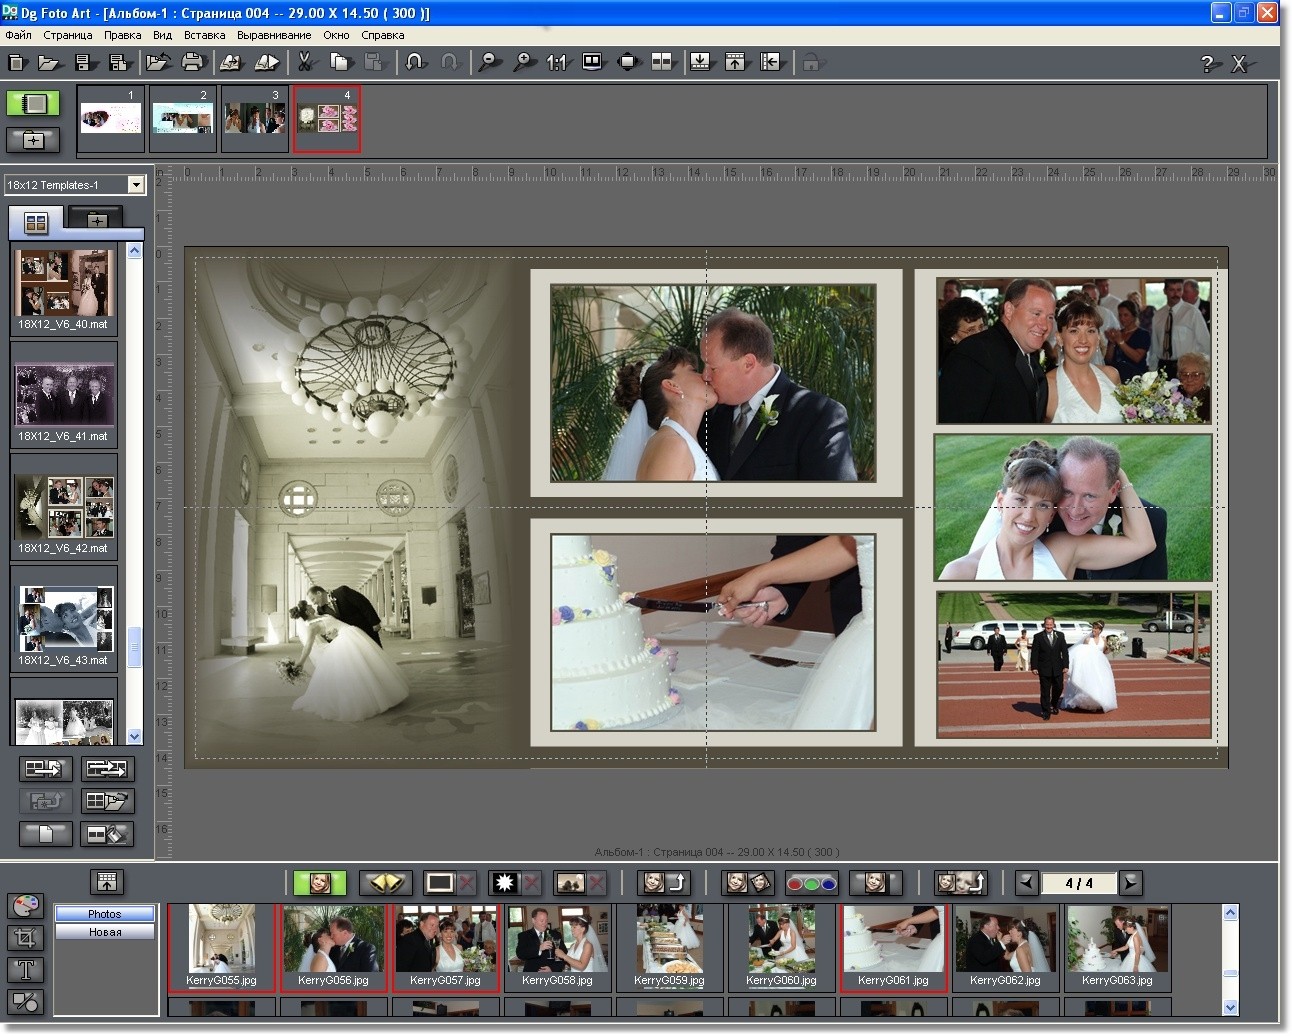The width and height of the screenshot is (1292, 1036).
Task: Select the Новая folder button
Action: (105, 932)
